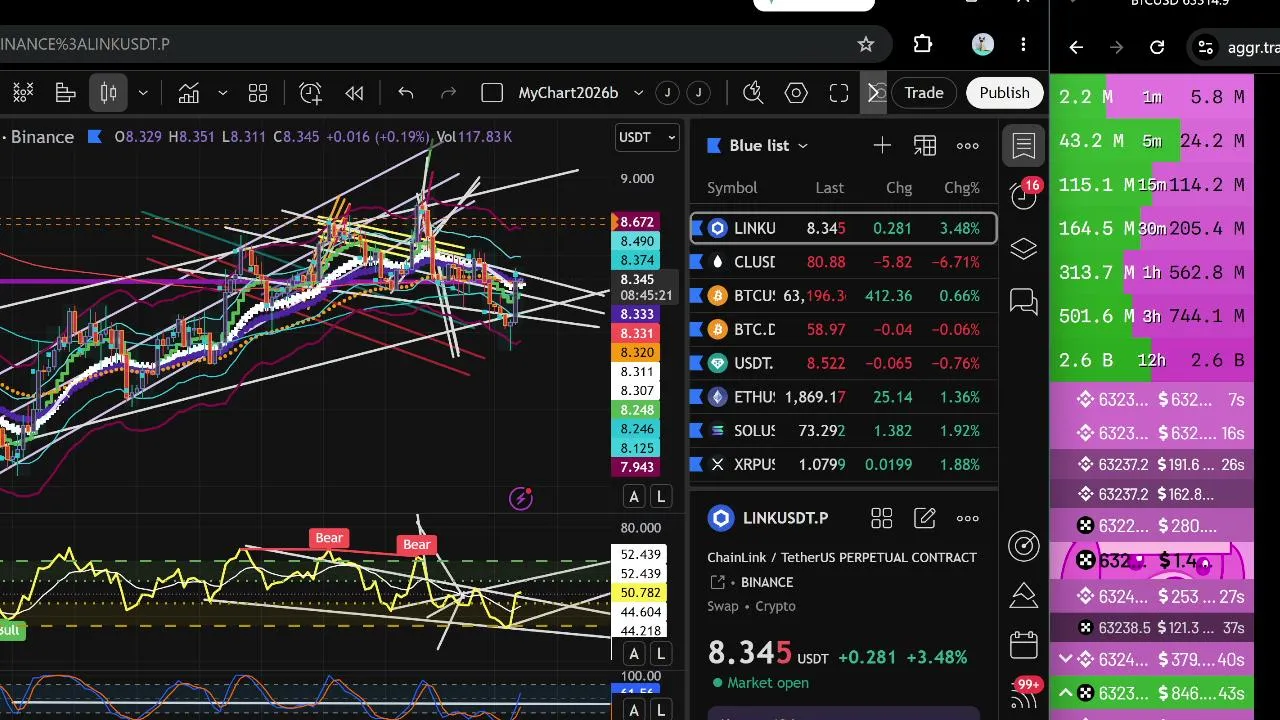Open the dropdown arrow beside MyChart2026b

tap(638, 93)
